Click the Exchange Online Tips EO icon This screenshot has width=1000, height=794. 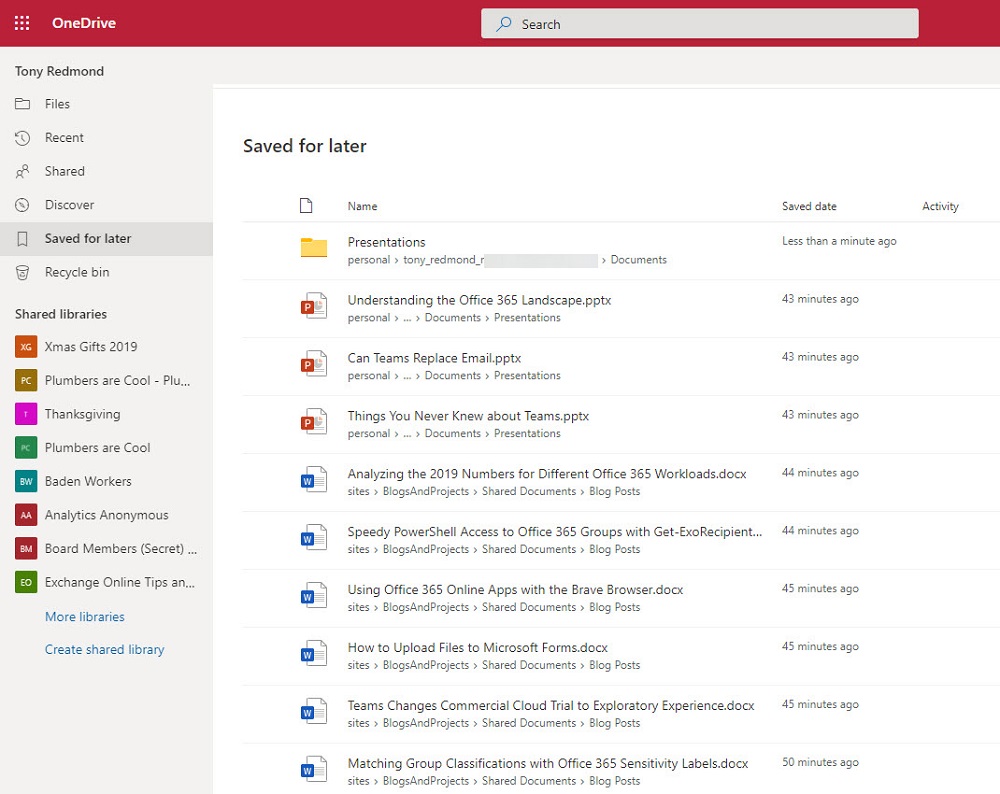point(26,582)
